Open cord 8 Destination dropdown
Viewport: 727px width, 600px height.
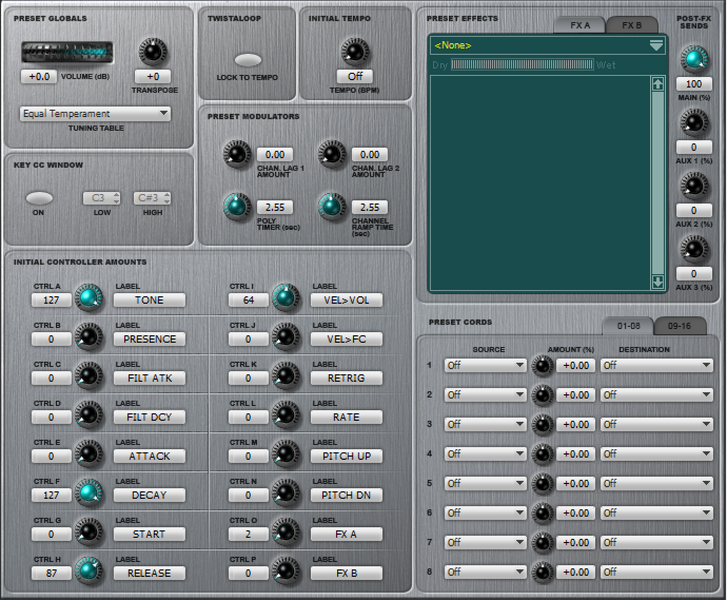(657, 572)
